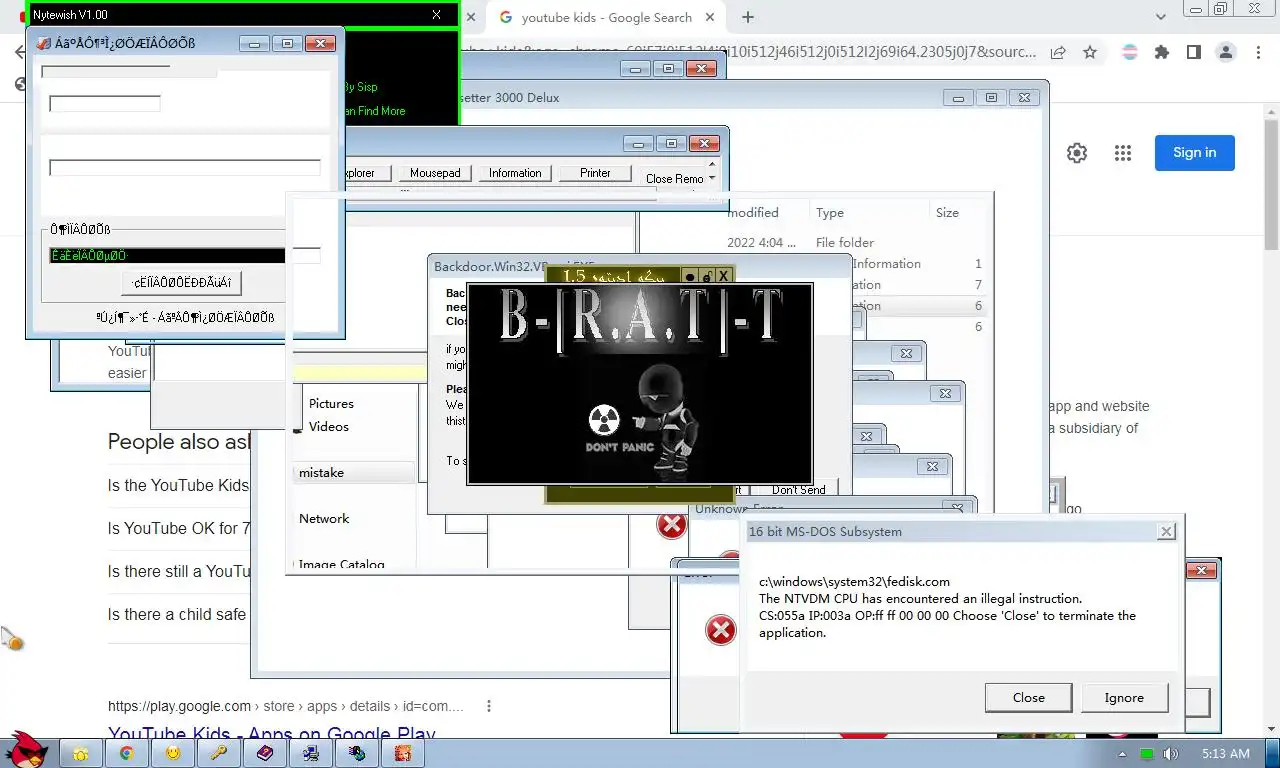The height and width of the screenshot is (768, 1280).
Task: Close the Nytewish V1.00 window
Action: tap(436, 15)
